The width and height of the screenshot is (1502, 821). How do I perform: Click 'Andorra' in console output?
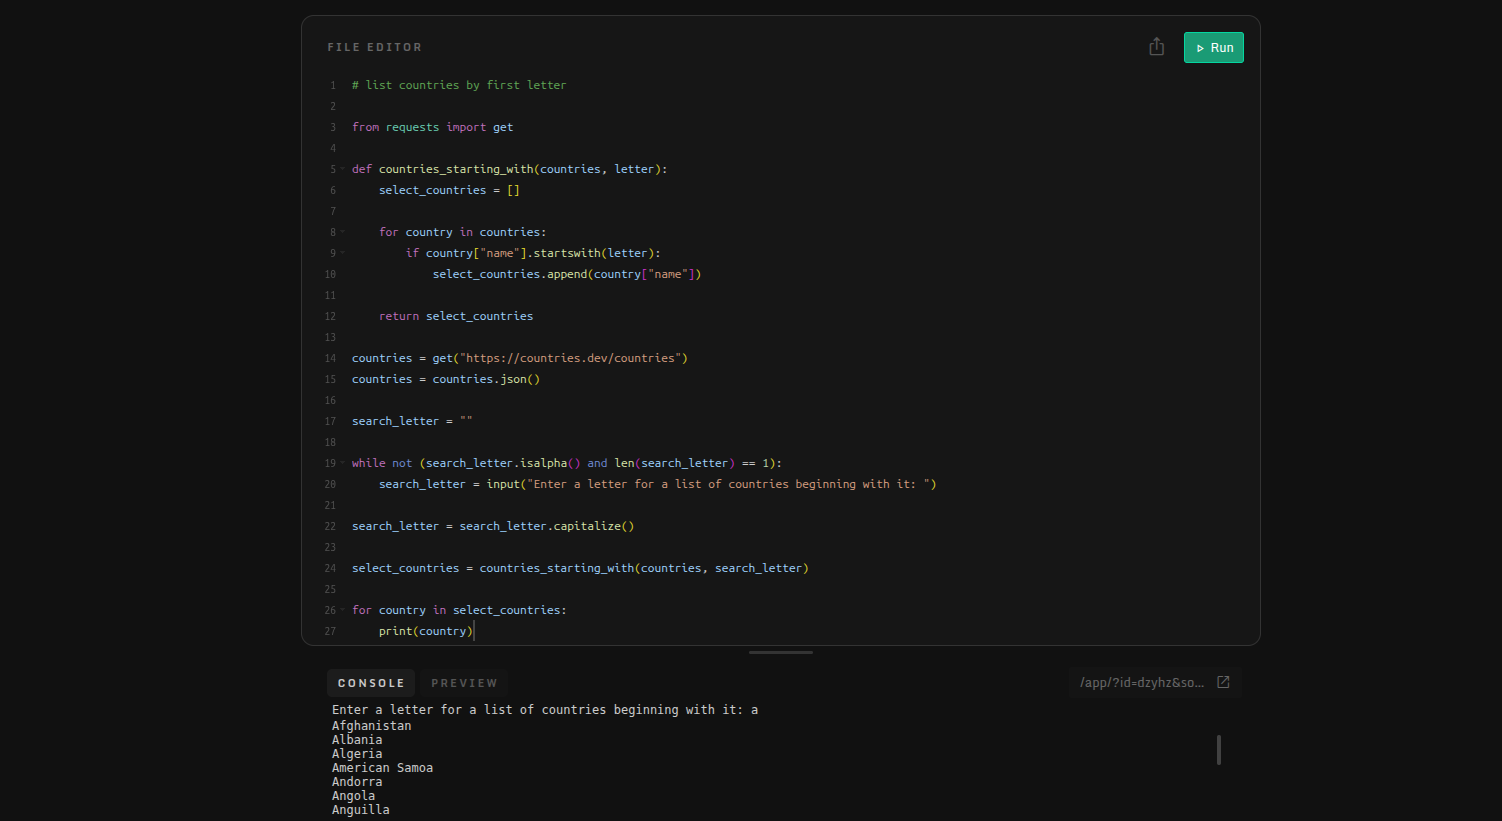click(357, 782)
